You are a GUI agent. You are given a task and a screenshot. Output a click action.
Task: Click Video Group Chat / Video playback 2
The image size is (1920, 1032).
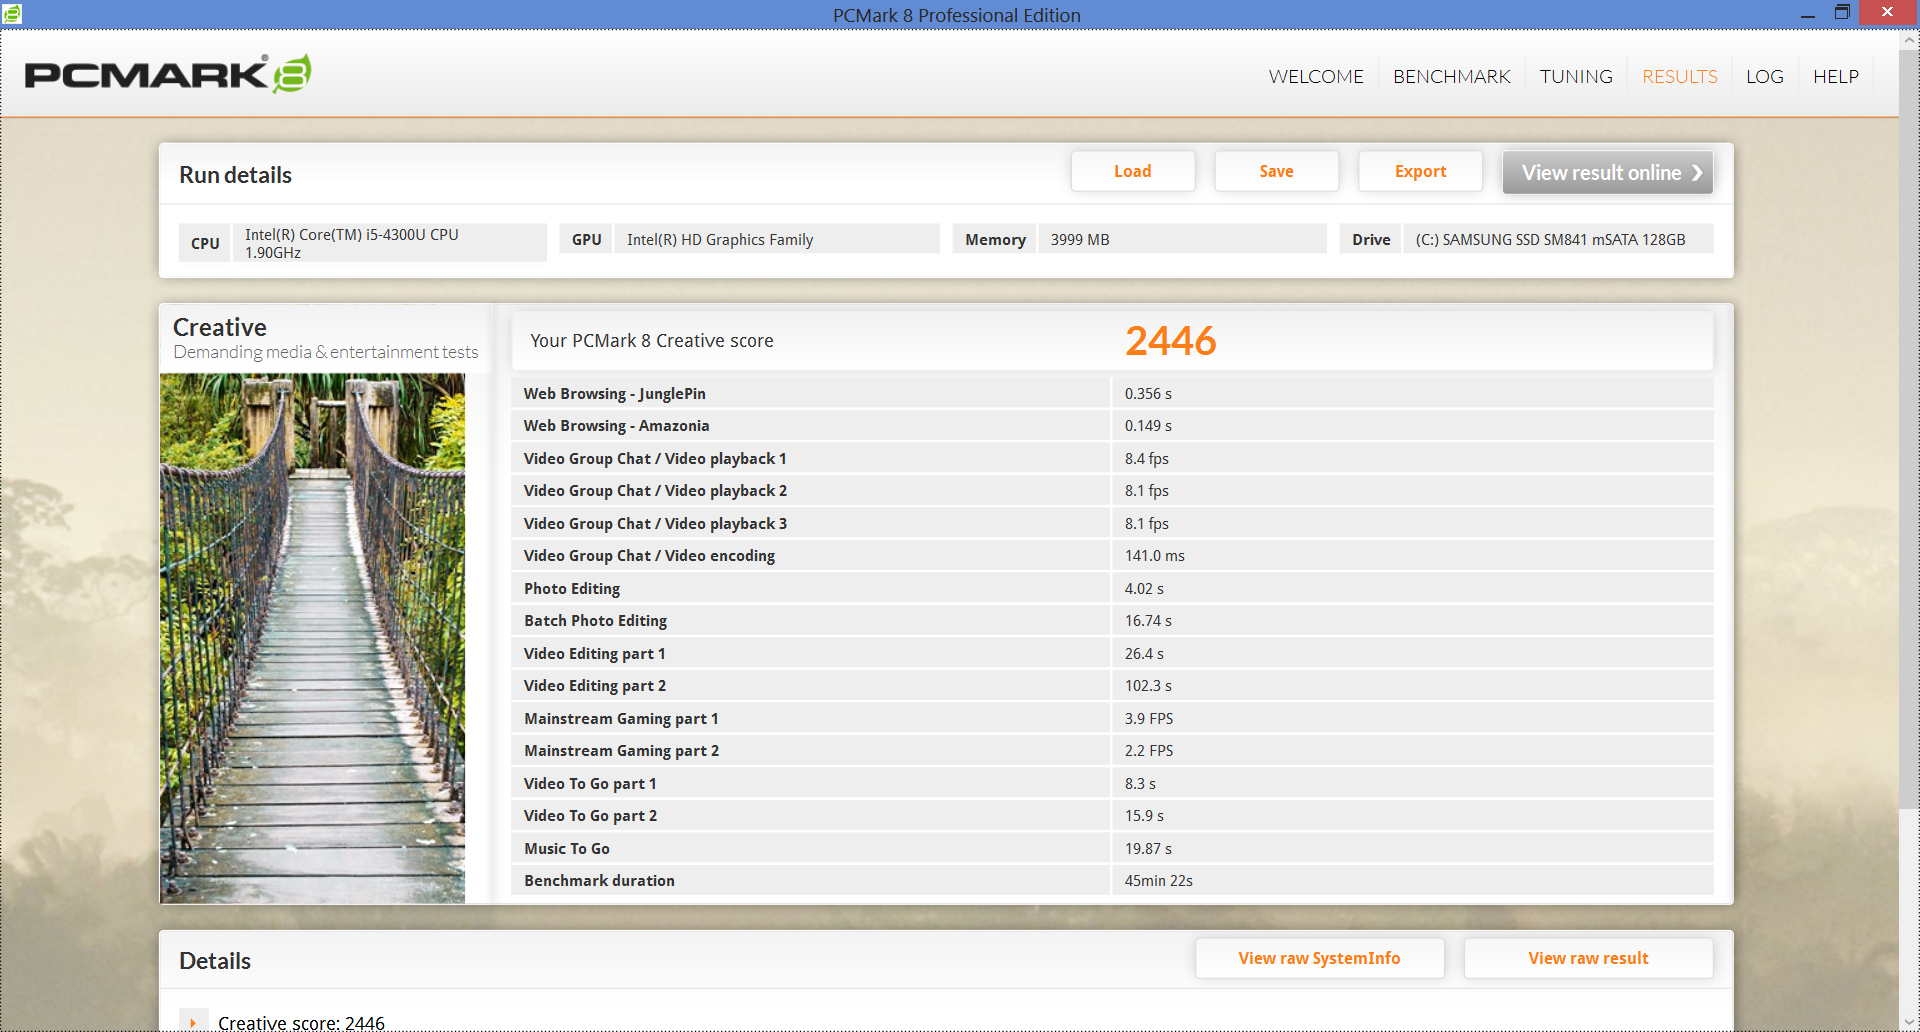(x=1112, y=491)
